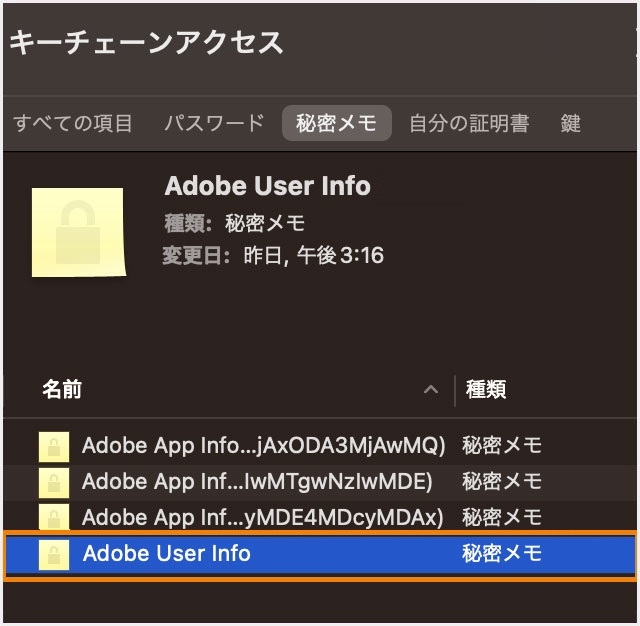
Task: Sort by the 種類 column header
Action: (486, 389)
